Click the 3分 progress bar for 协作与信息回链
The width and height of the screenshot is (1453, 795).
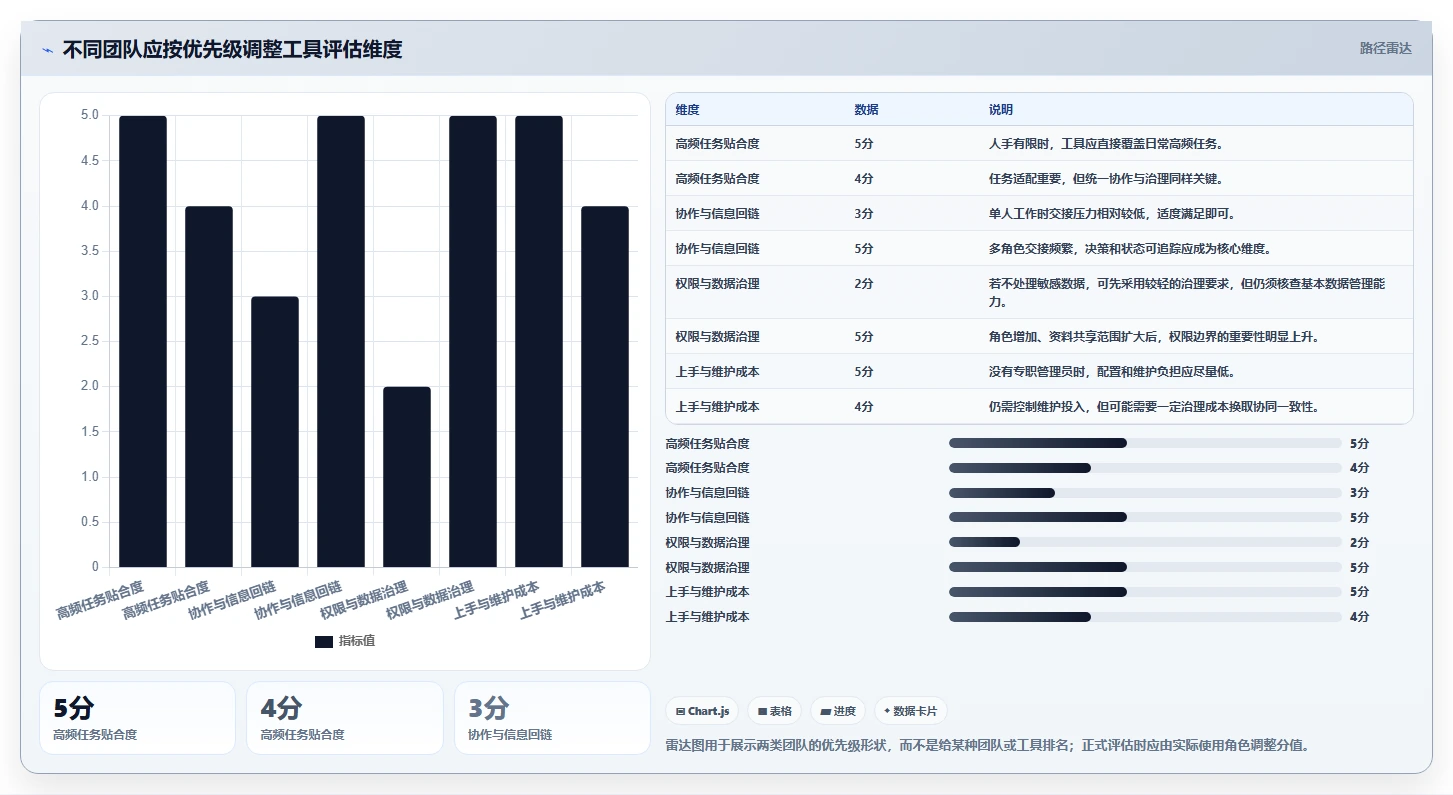pyautogui.click(x=1145, y=493)
